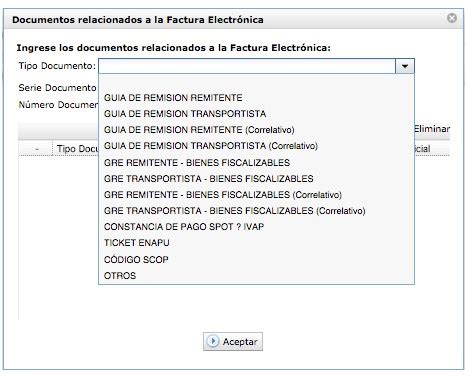Focus the Tipo Documento combo box field
Image resolution: width=468 pixels, height=376 pixels.
(x=247, y=66)
